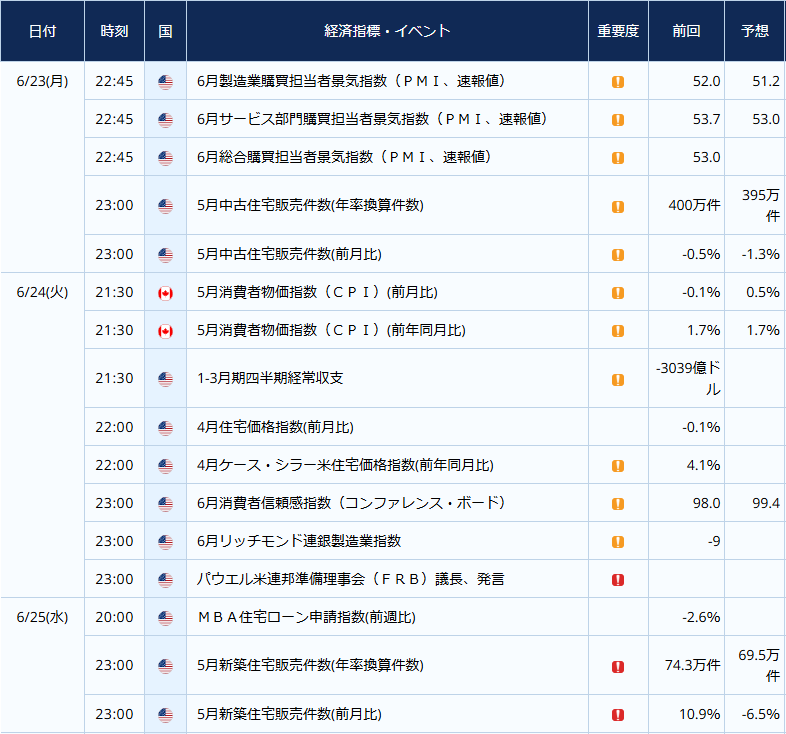Click the 重要度 column header
The image size is (786, 734).
pos(618,31)
